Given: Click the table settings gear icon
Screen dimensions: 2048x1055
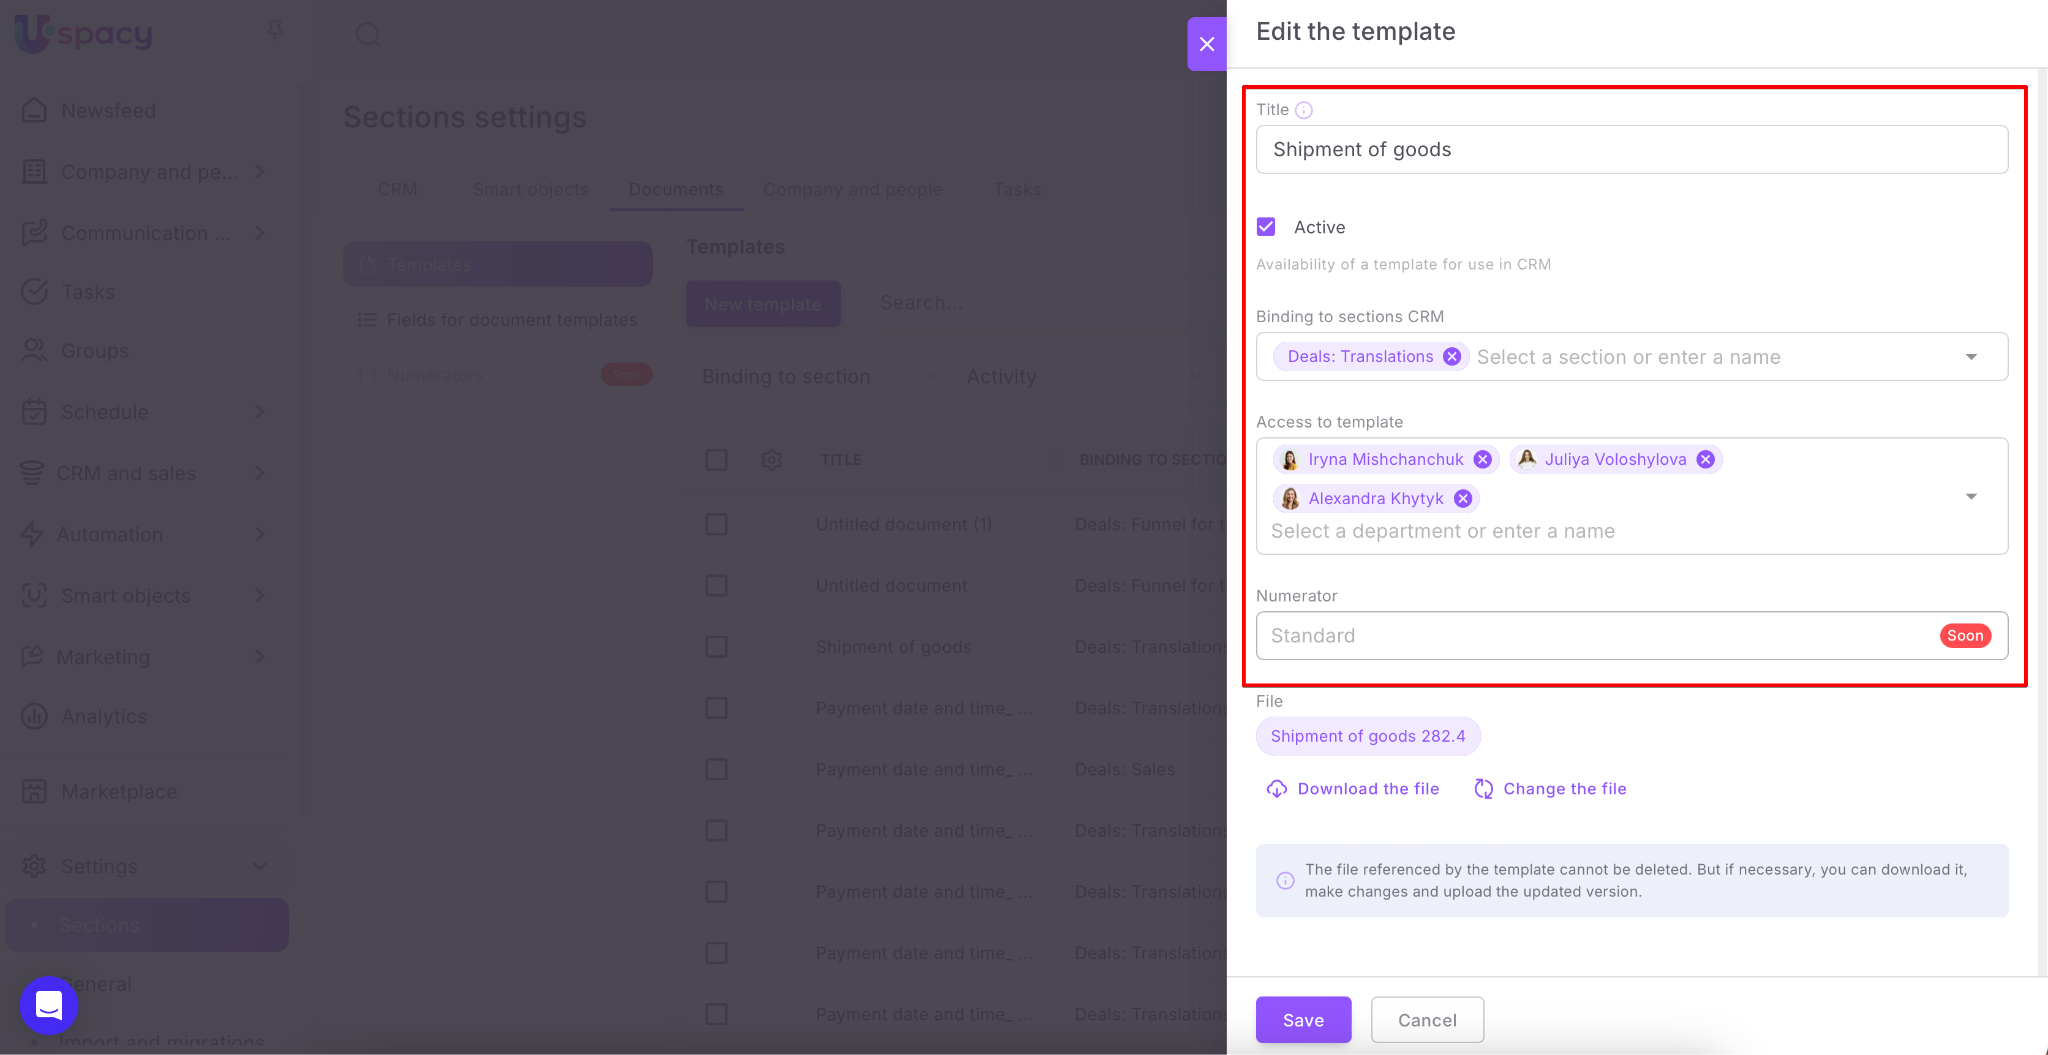Looking at the screenshot, I should click(771, 460).
